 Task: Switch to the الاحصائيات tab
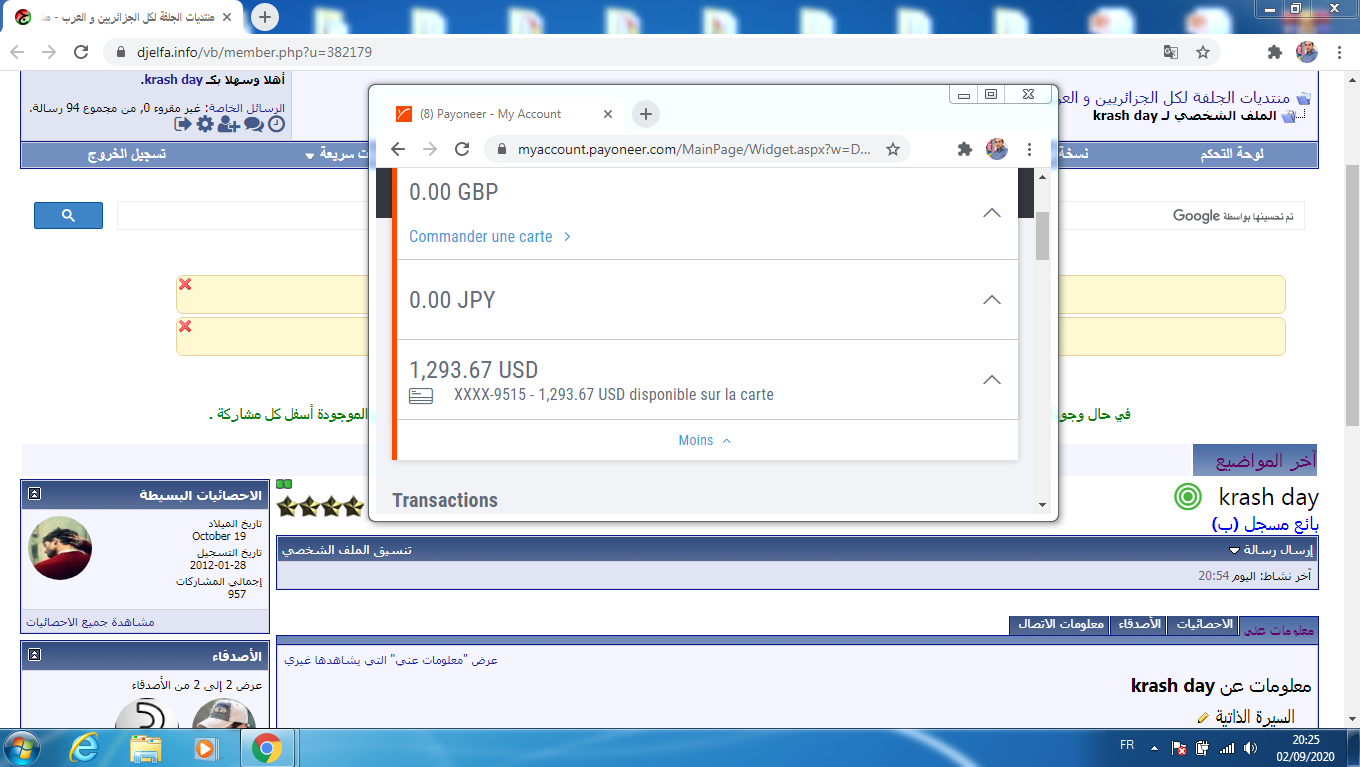(1204, 624)
